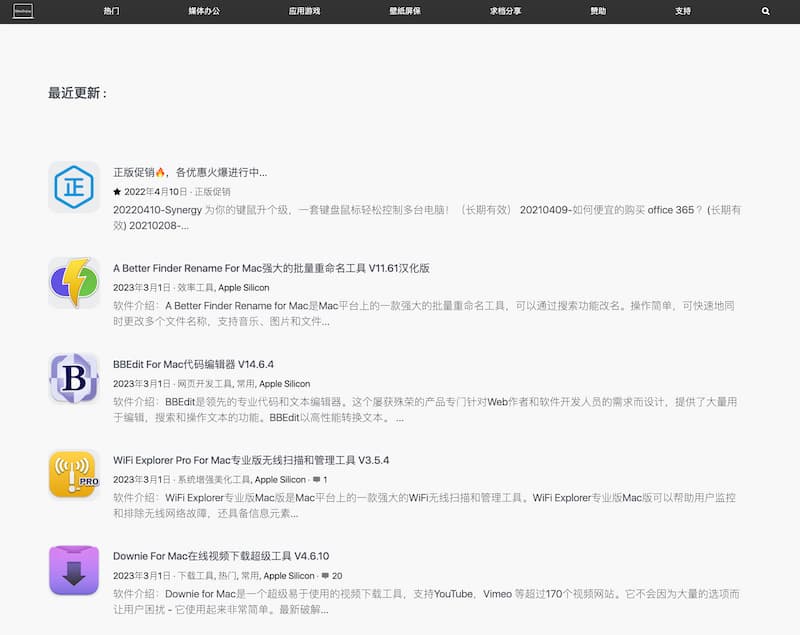
Task: Open the 壁纸屏保 menu
Action: point(405,11)
